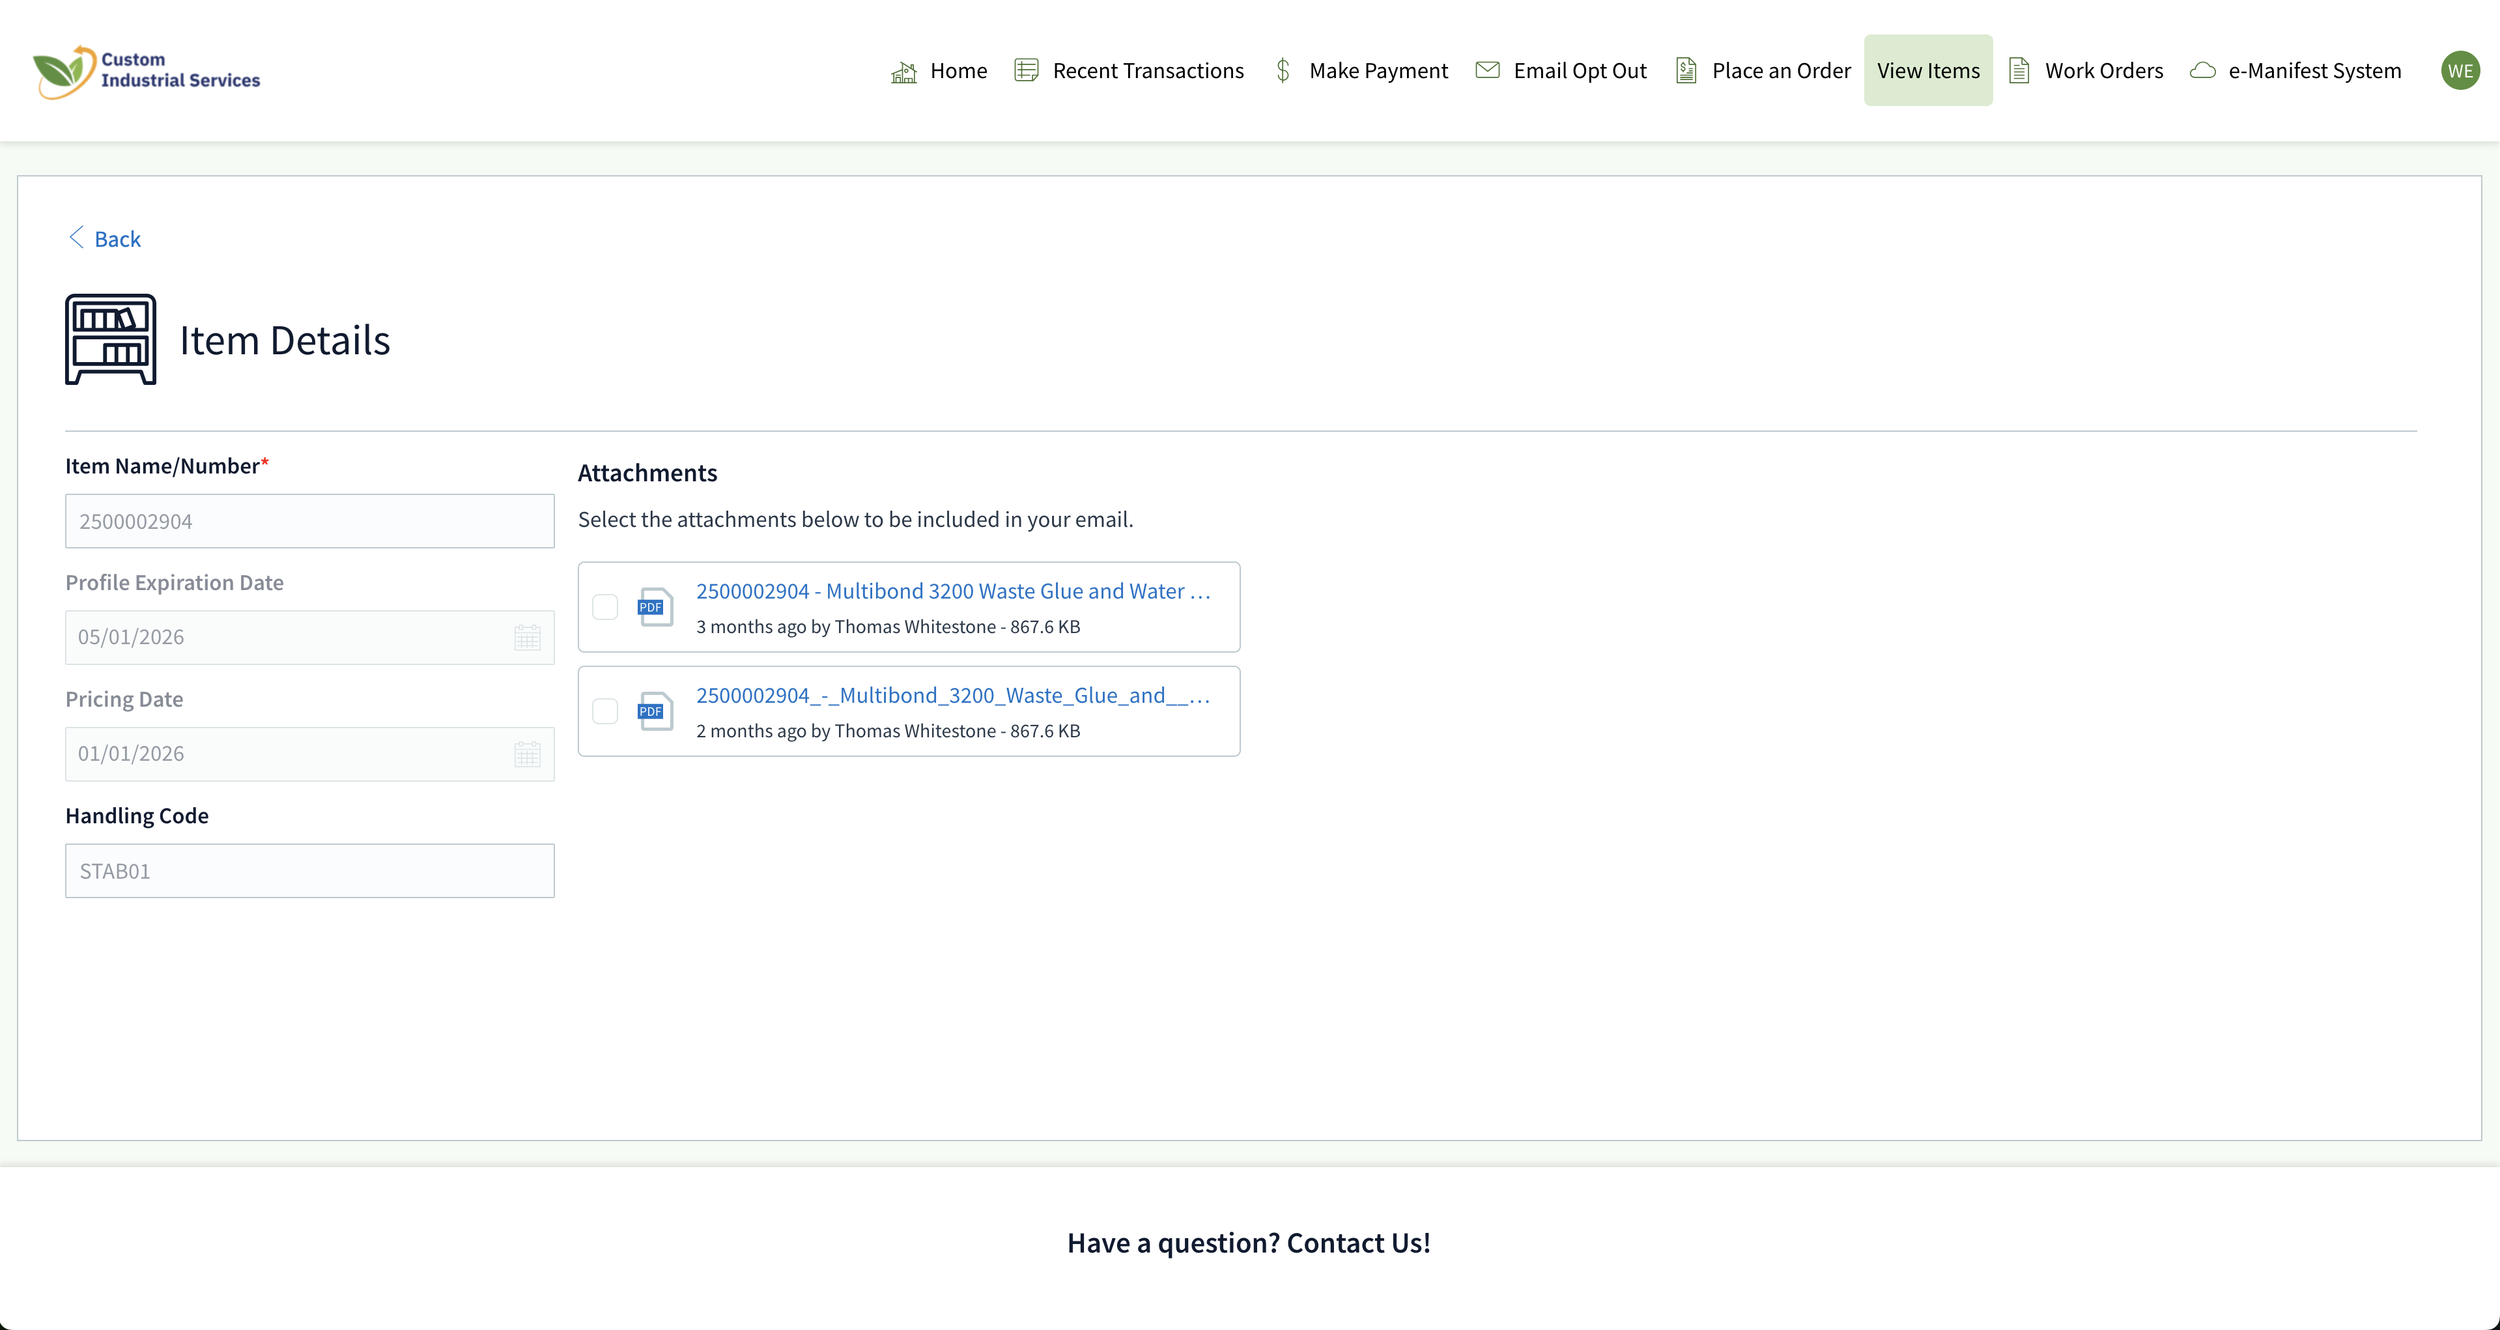Check the second underscore-named attachment checkbox
Viewport: 2500px width, 1330px height.
[x=605, y=711]
